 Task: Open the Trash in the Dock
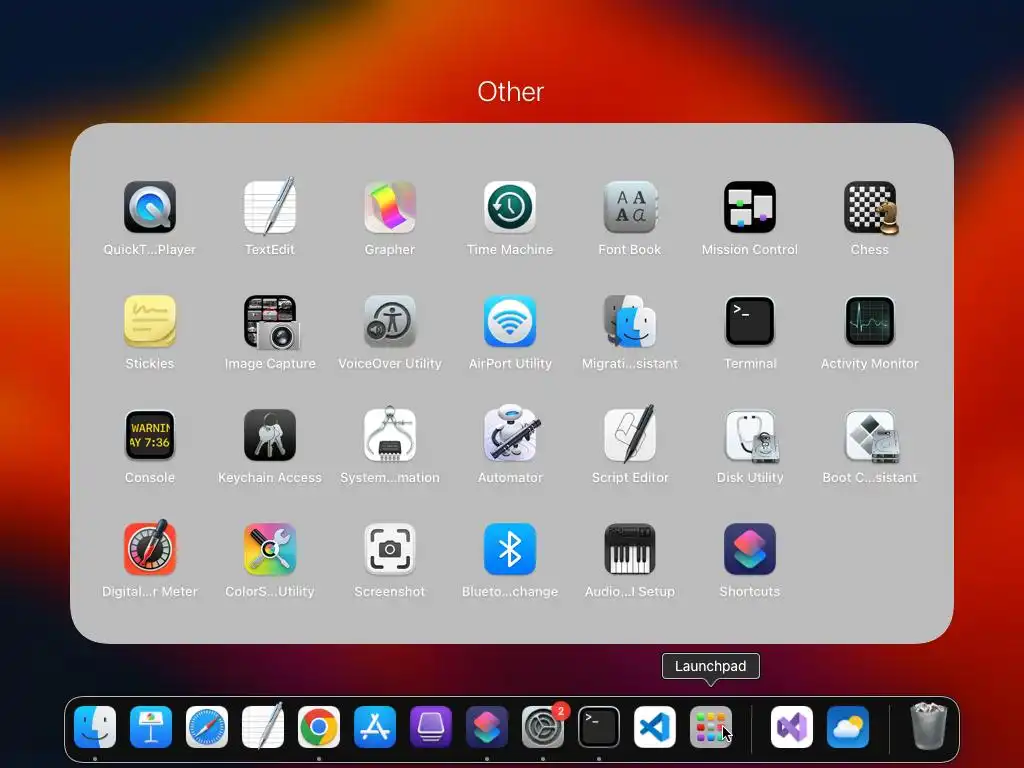pyautogui.click(x=929, y=726)
